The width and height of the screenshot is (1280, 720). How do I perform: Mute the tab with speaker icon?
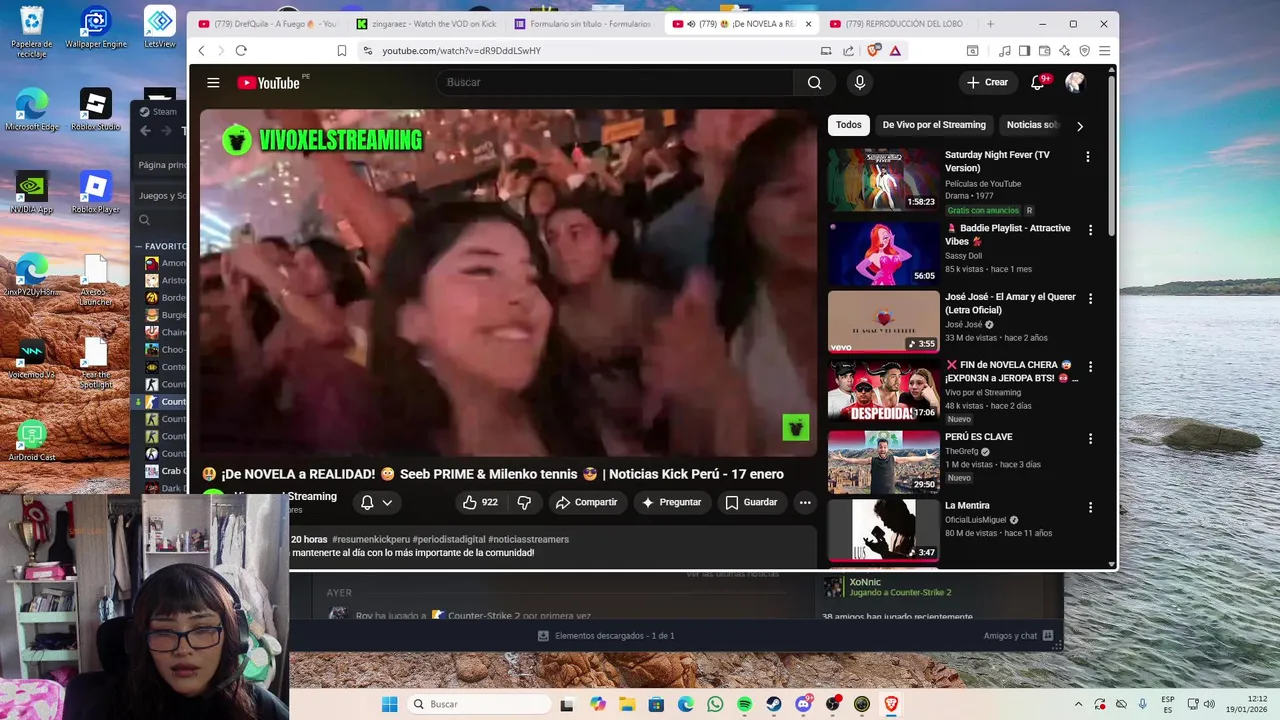pos(691,24)
